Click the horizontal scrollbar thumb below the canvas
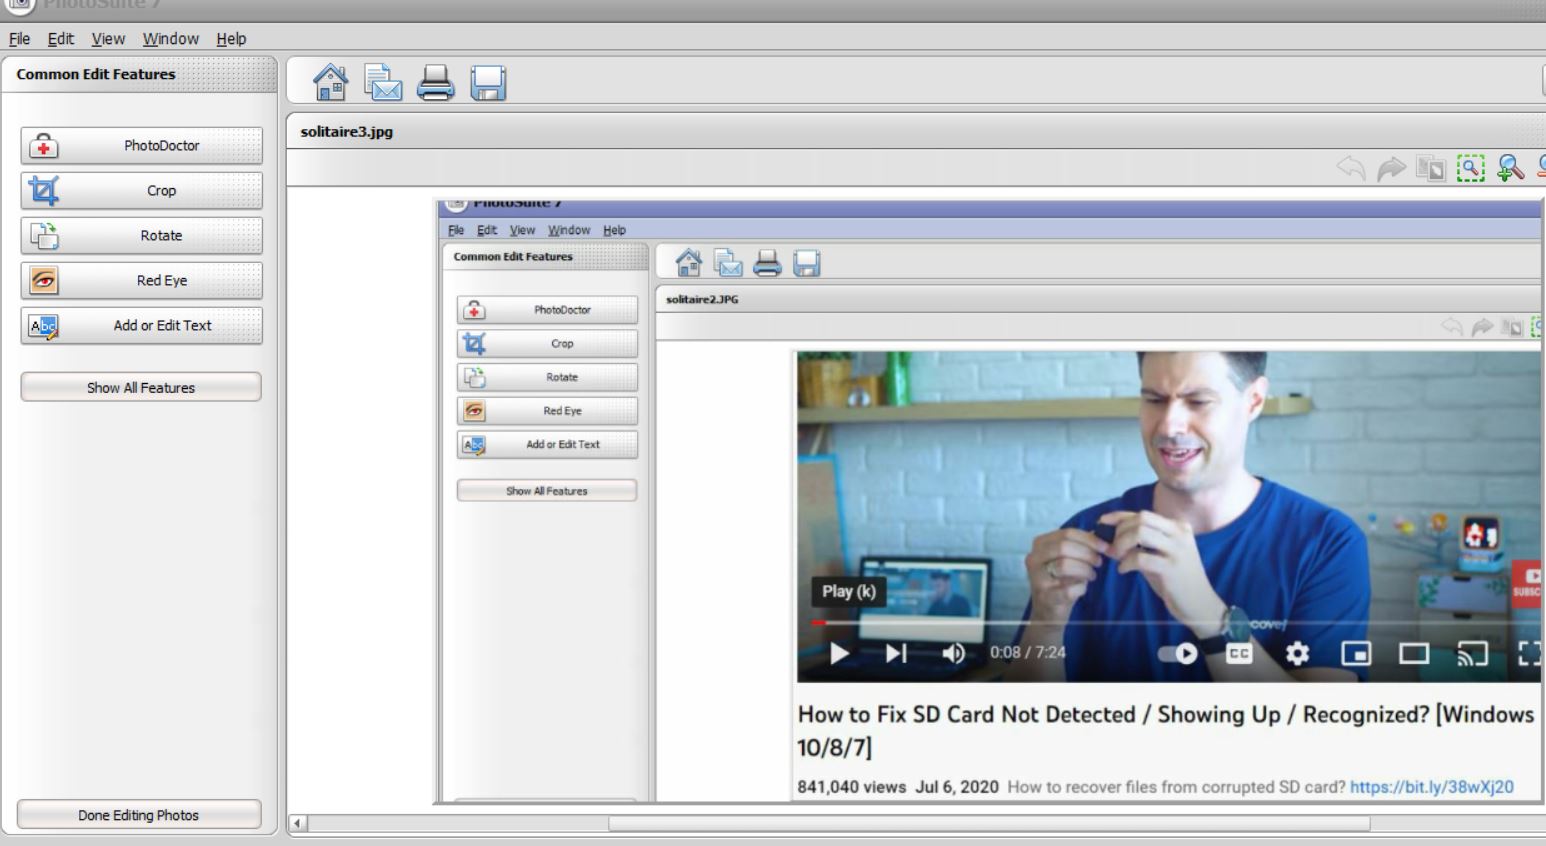Image resolution: width=1546 pixels, height=846 pixels. tap(989, 824)
